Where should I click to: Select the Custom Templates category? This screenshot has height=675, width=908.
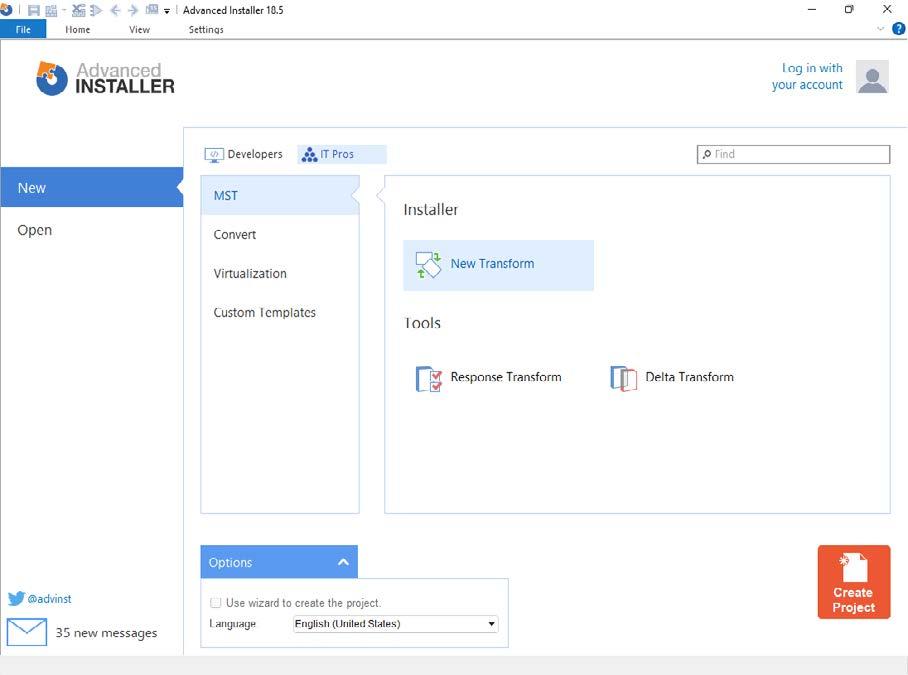pyautogui.click(x=265, y=313)
